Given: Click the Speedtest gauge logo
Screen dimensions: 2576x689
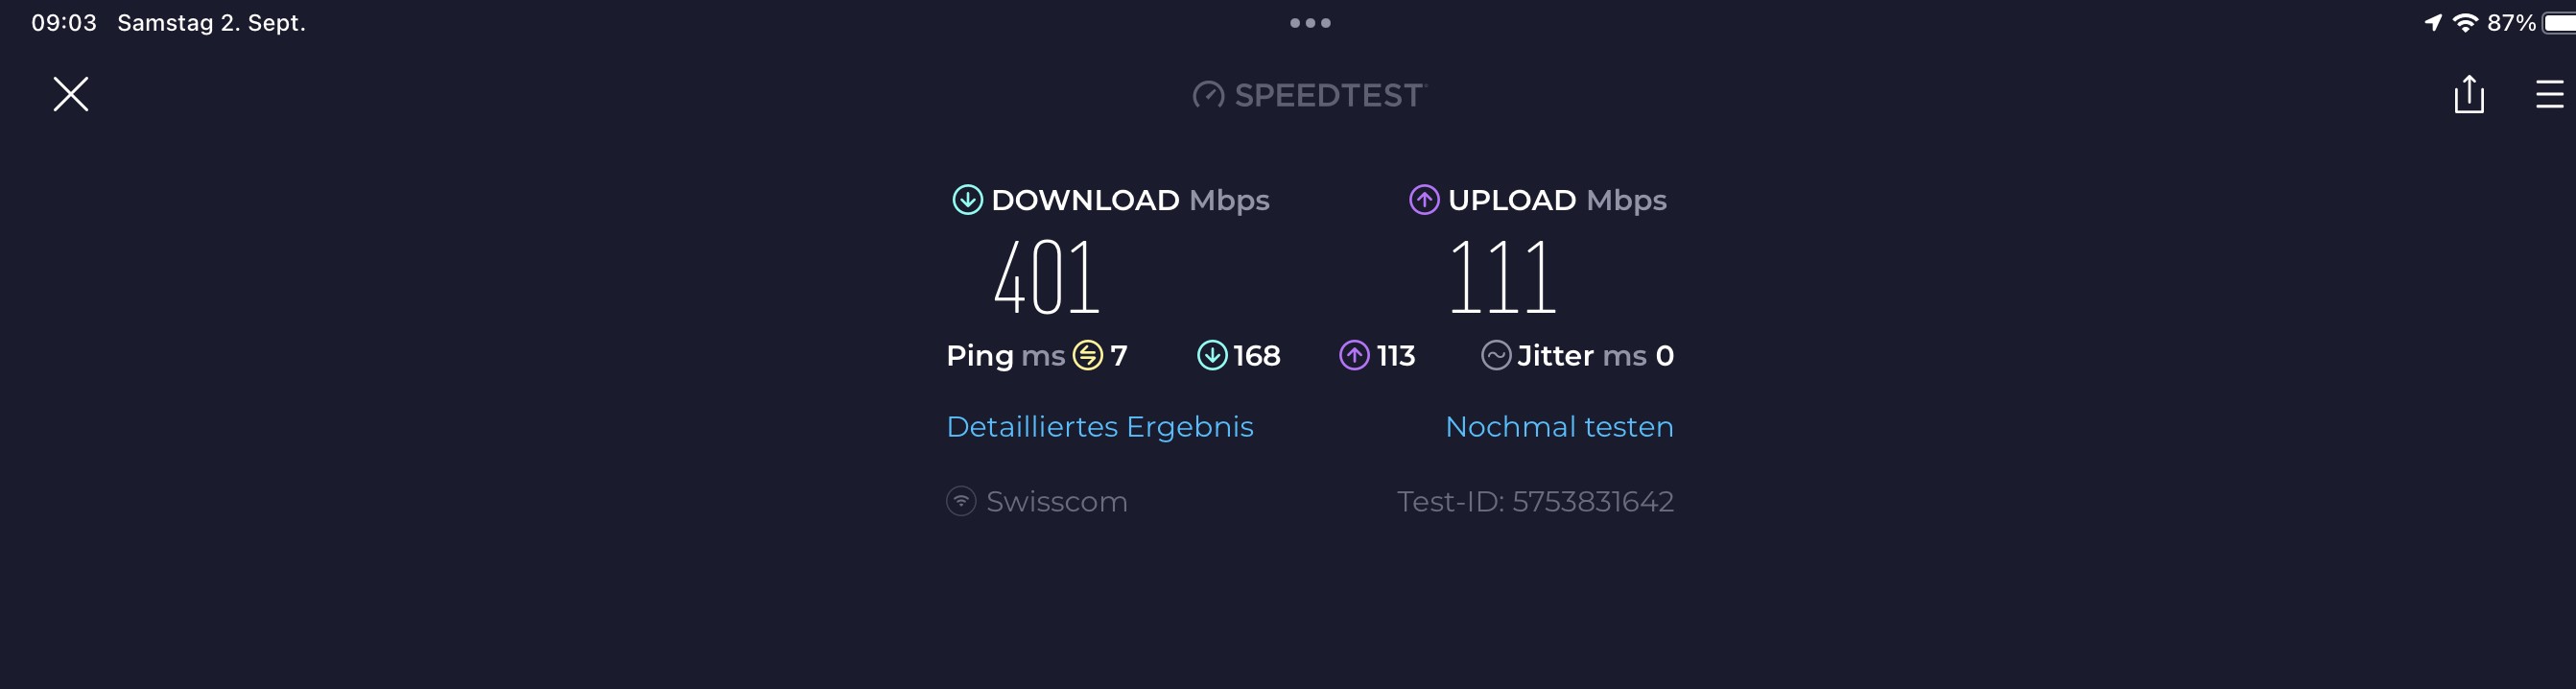Looking at the screenshot, I should (x=1208, y=96).
